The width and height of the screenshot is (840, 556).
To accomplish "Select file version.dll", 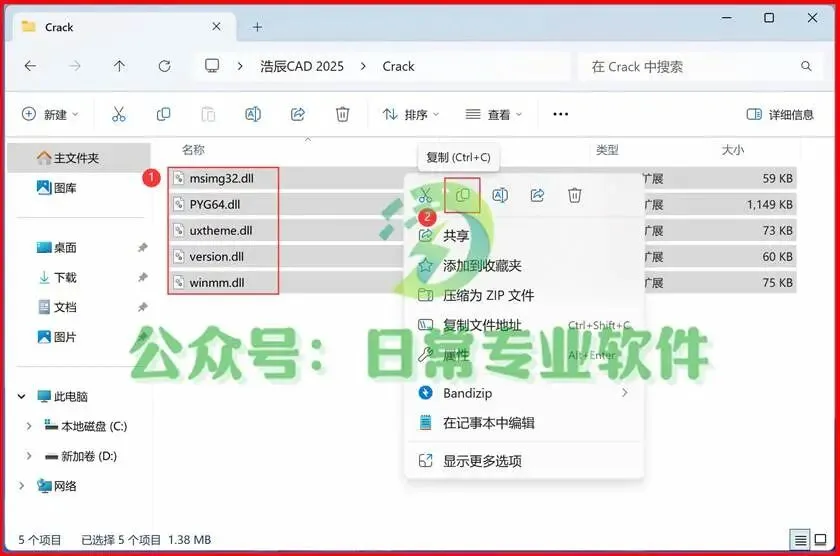I will coord(216,257).
